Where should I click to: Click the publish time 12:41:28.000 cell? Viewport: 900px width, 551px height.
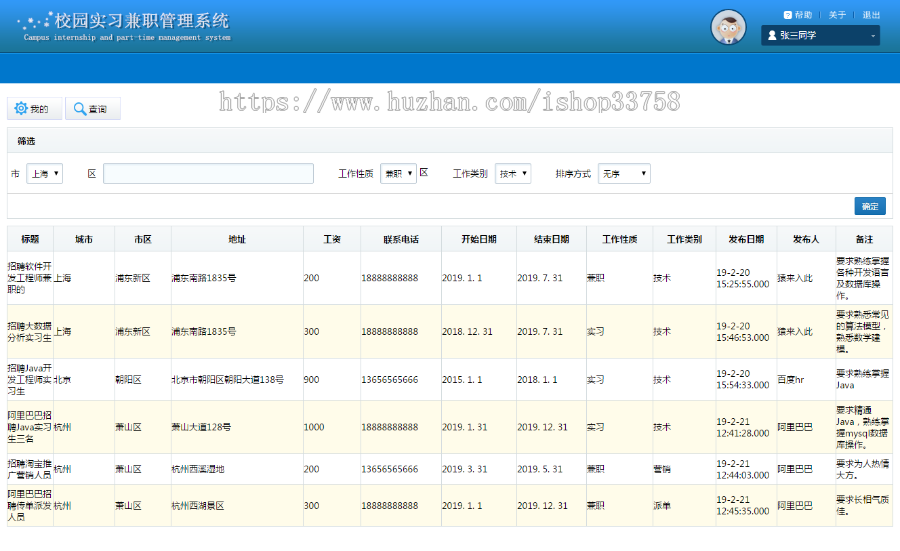point(746,427)
